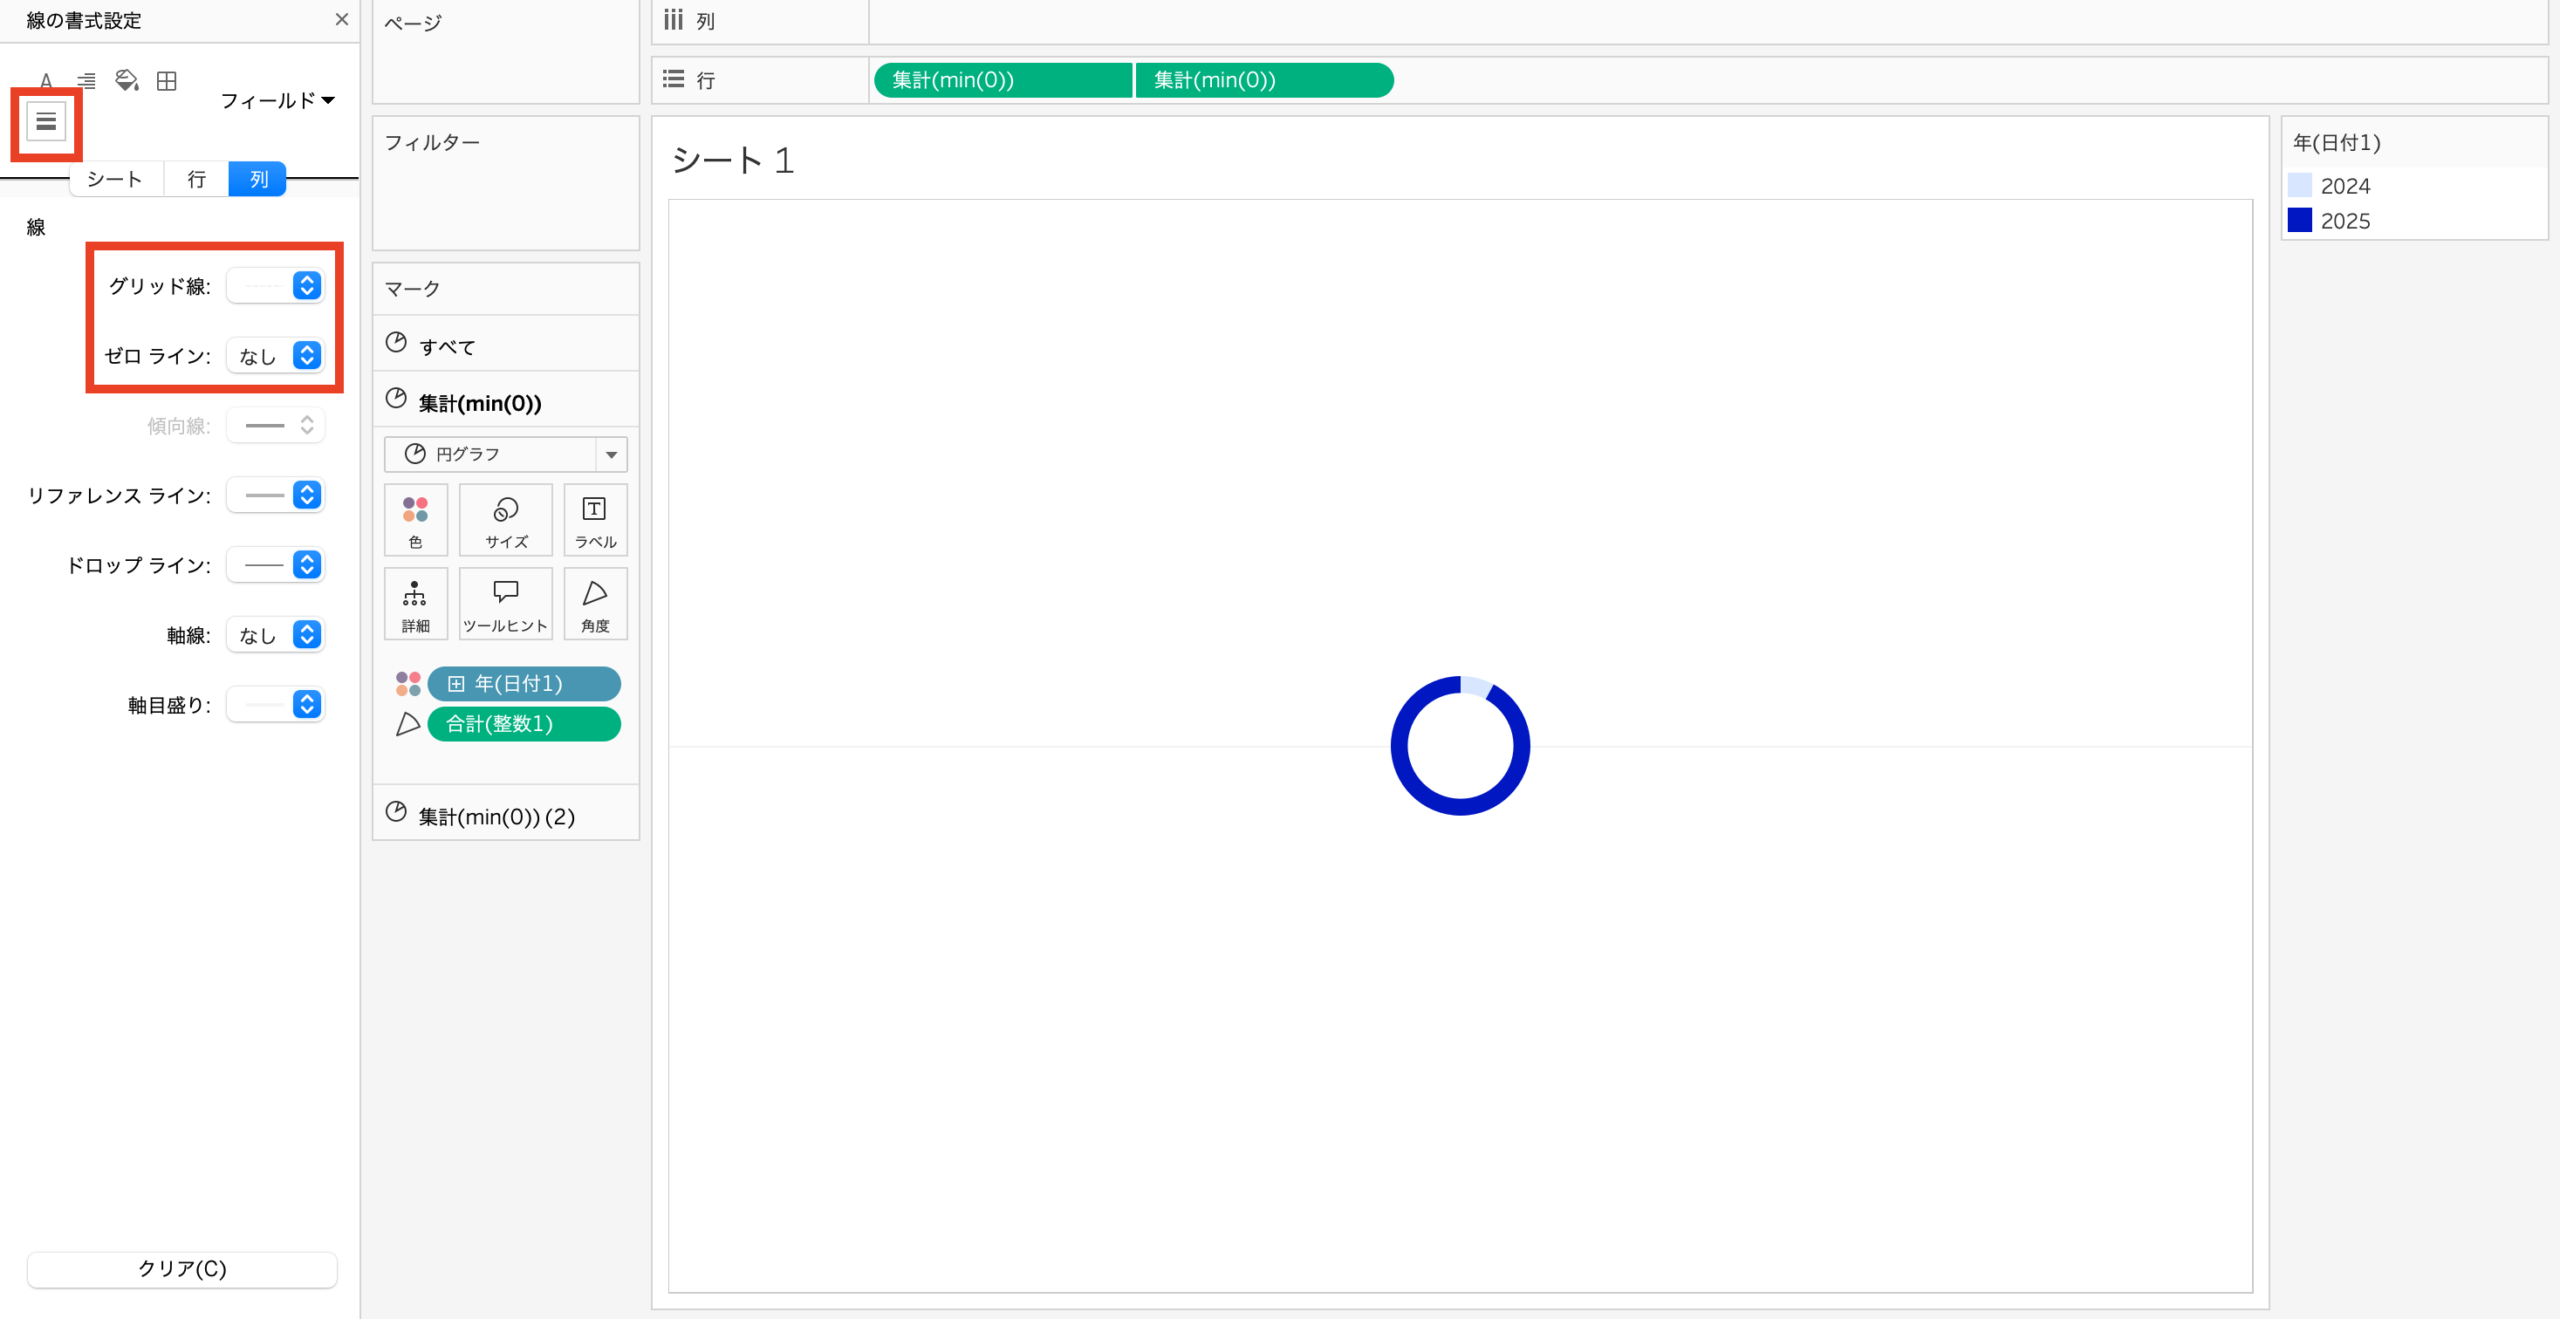
Task: Click the Clear button
Action: tap(182, 1269)
